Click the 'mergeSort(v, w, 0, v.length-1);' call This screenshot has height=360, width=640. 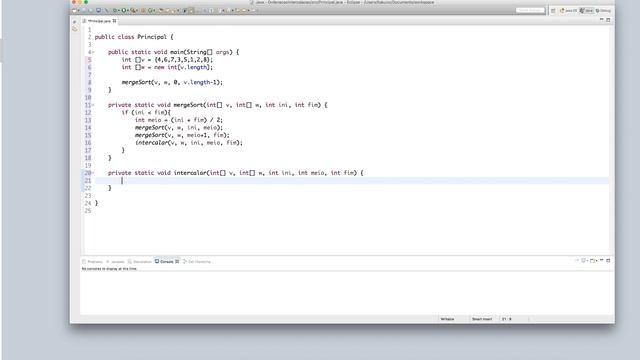click(172, 82)
